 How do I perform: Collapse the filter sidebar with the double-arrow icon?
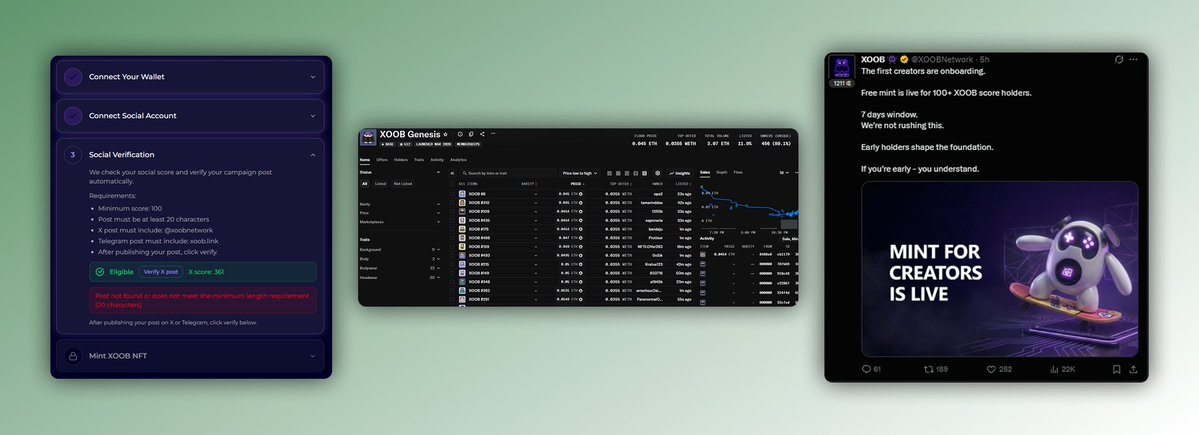452,174
